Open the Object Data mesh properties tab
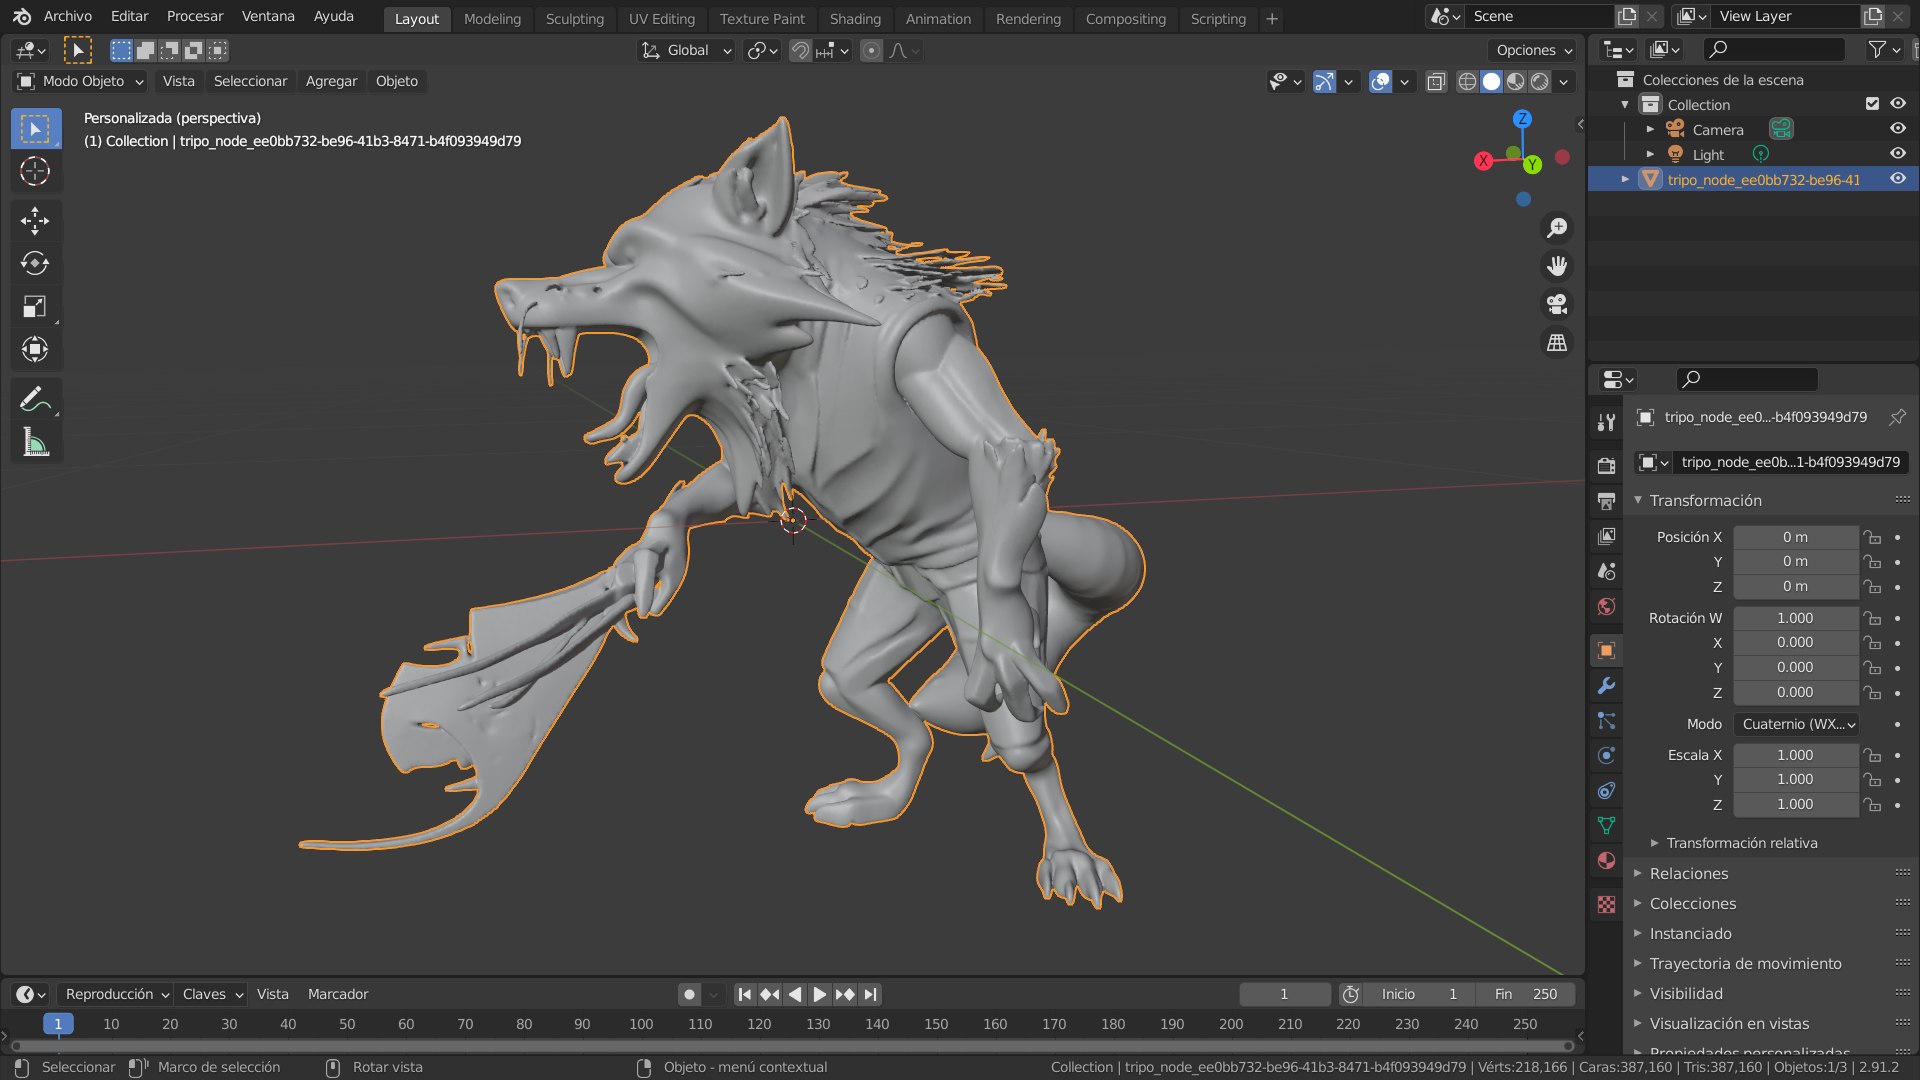Viewport: 1920px width, 1080px height. (1606, 826)
